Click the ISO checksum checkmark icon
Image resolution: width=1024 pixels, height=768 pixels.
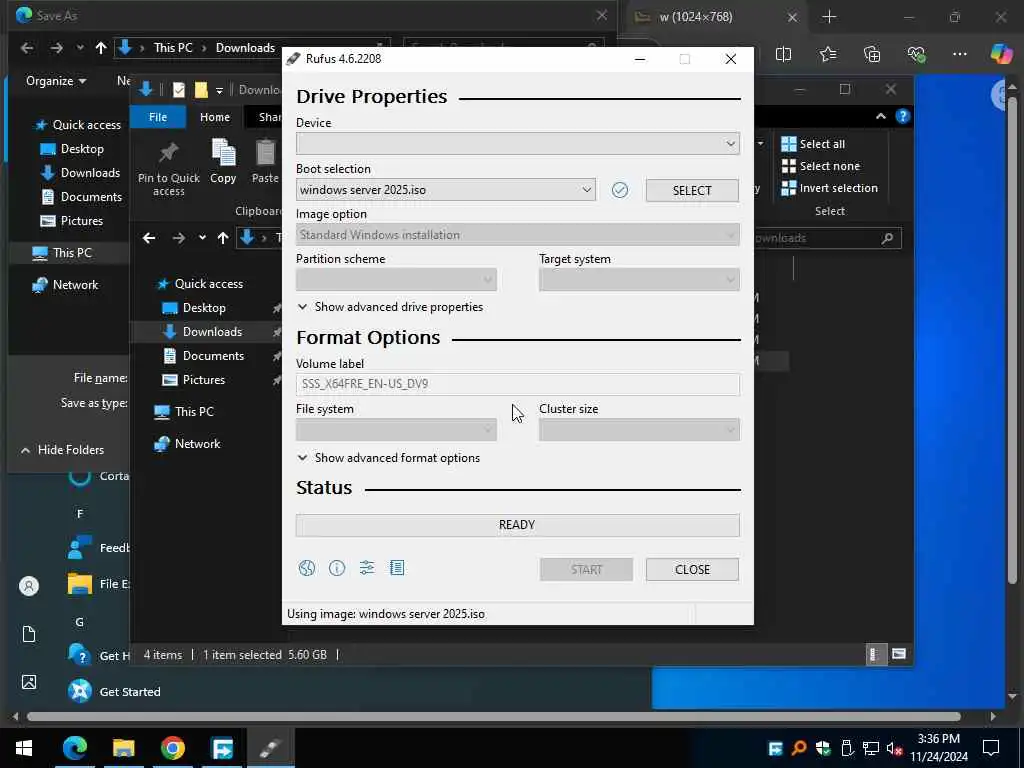620,190
